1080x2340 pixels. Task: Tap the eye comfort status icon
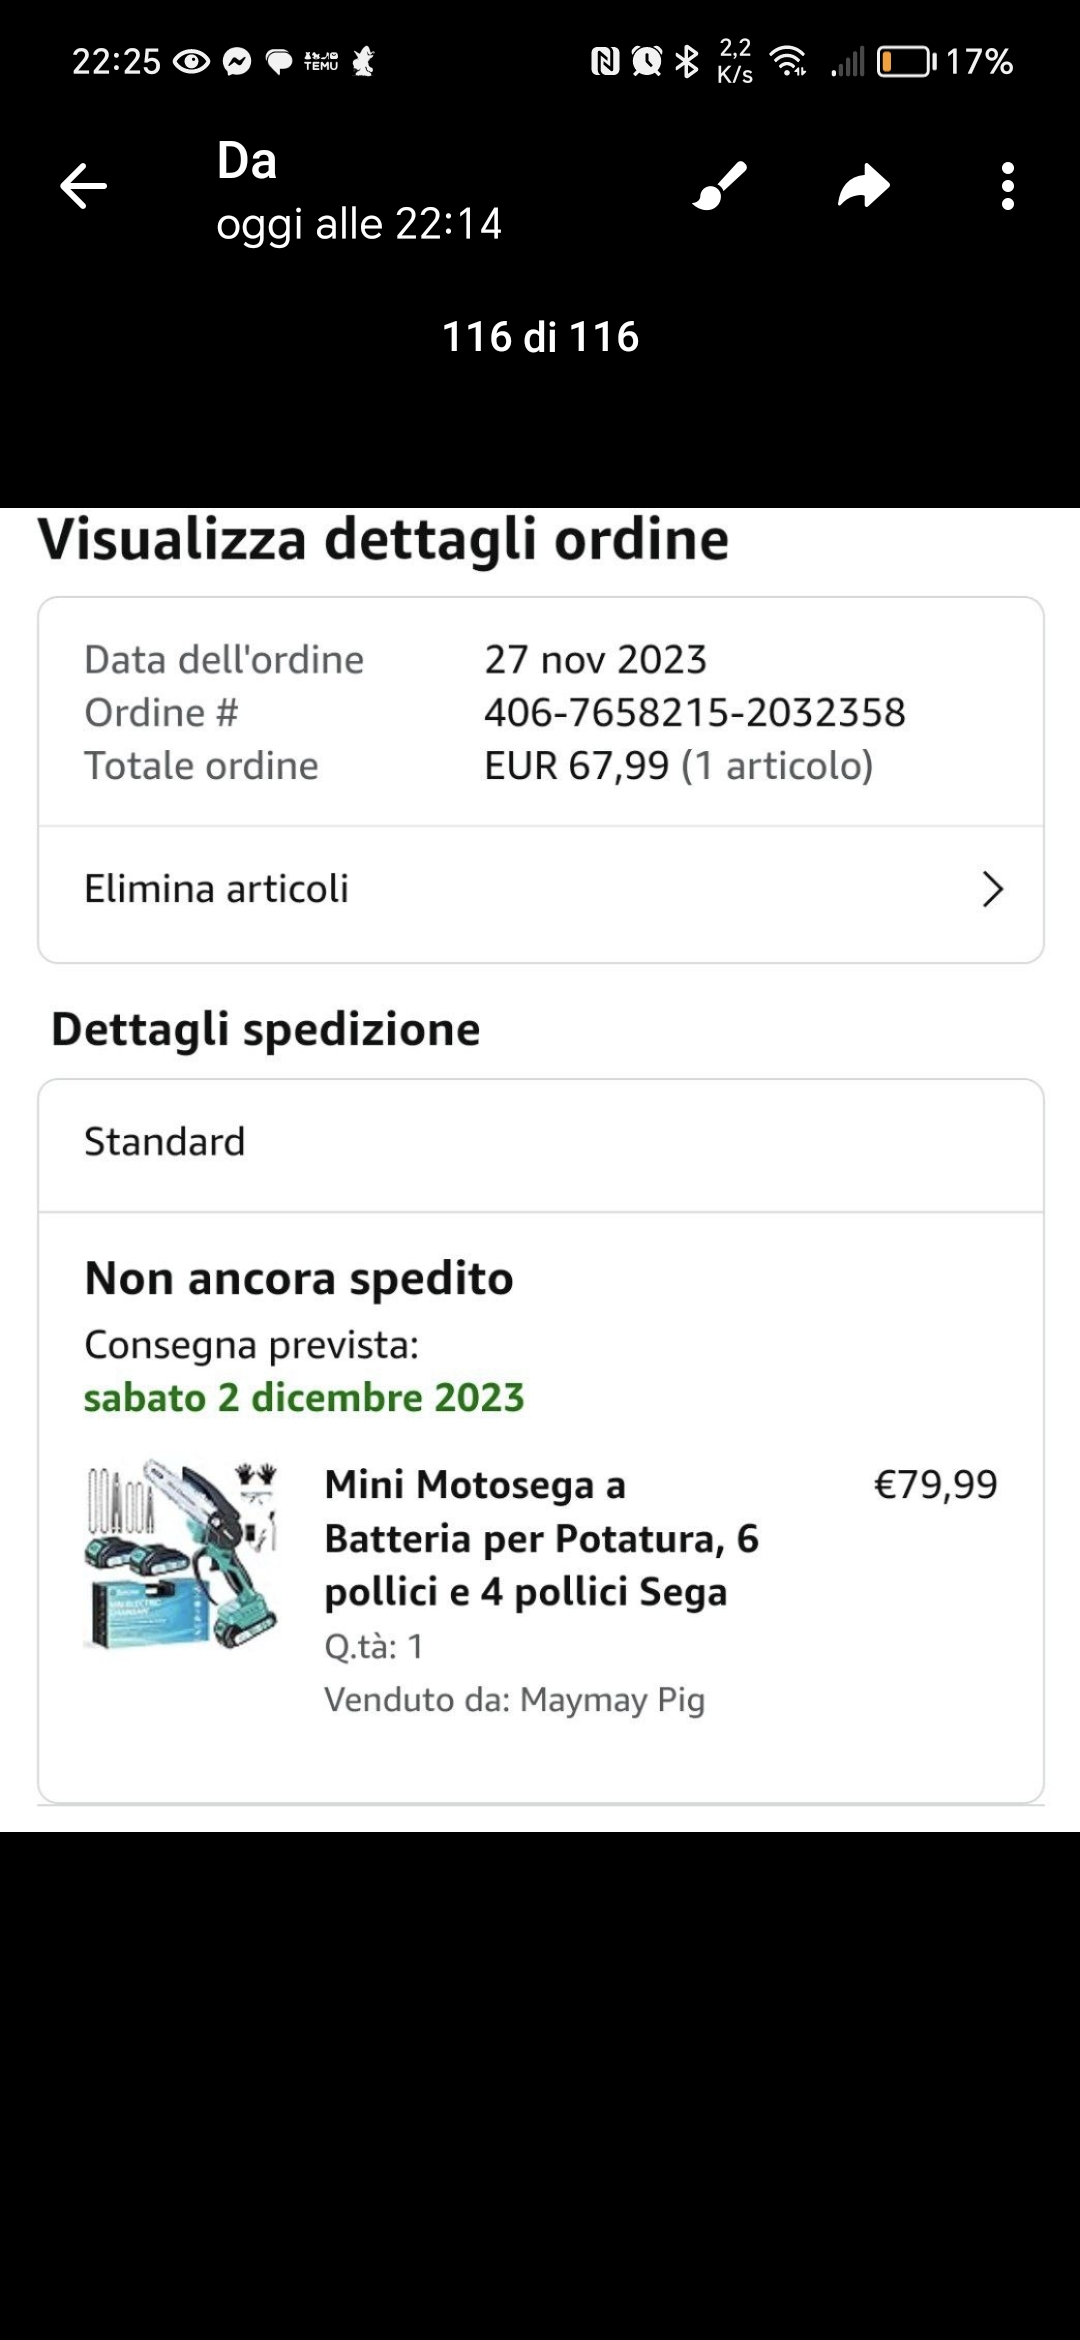pyautogui.click(x=192, y=62)
